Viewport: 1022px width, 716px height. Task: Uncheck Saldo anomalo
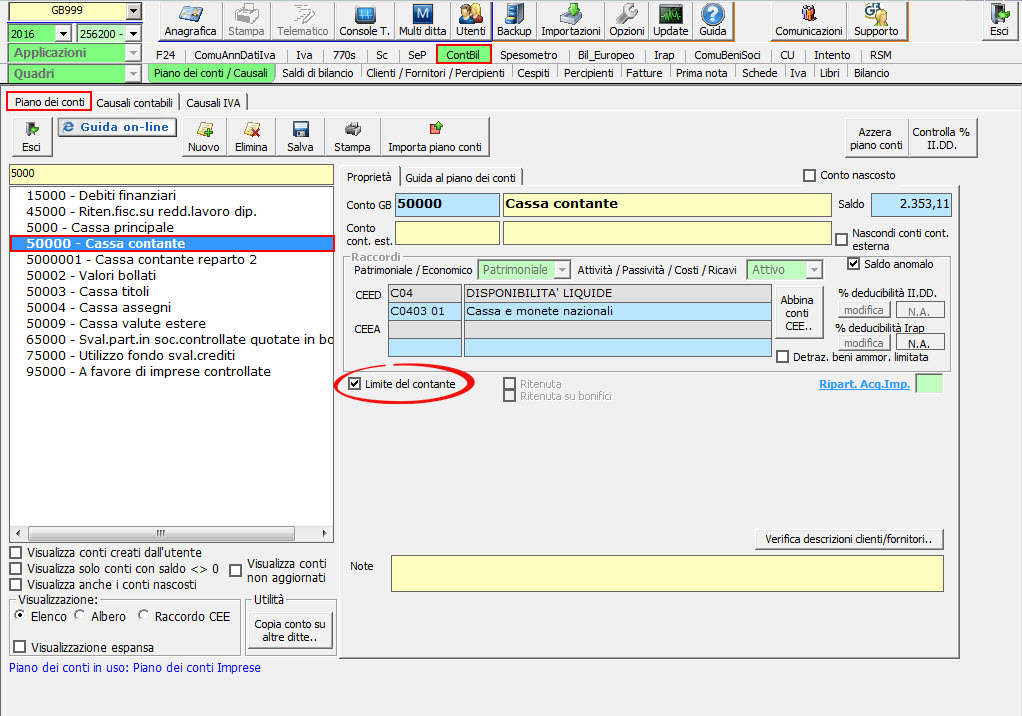point(853,264)
